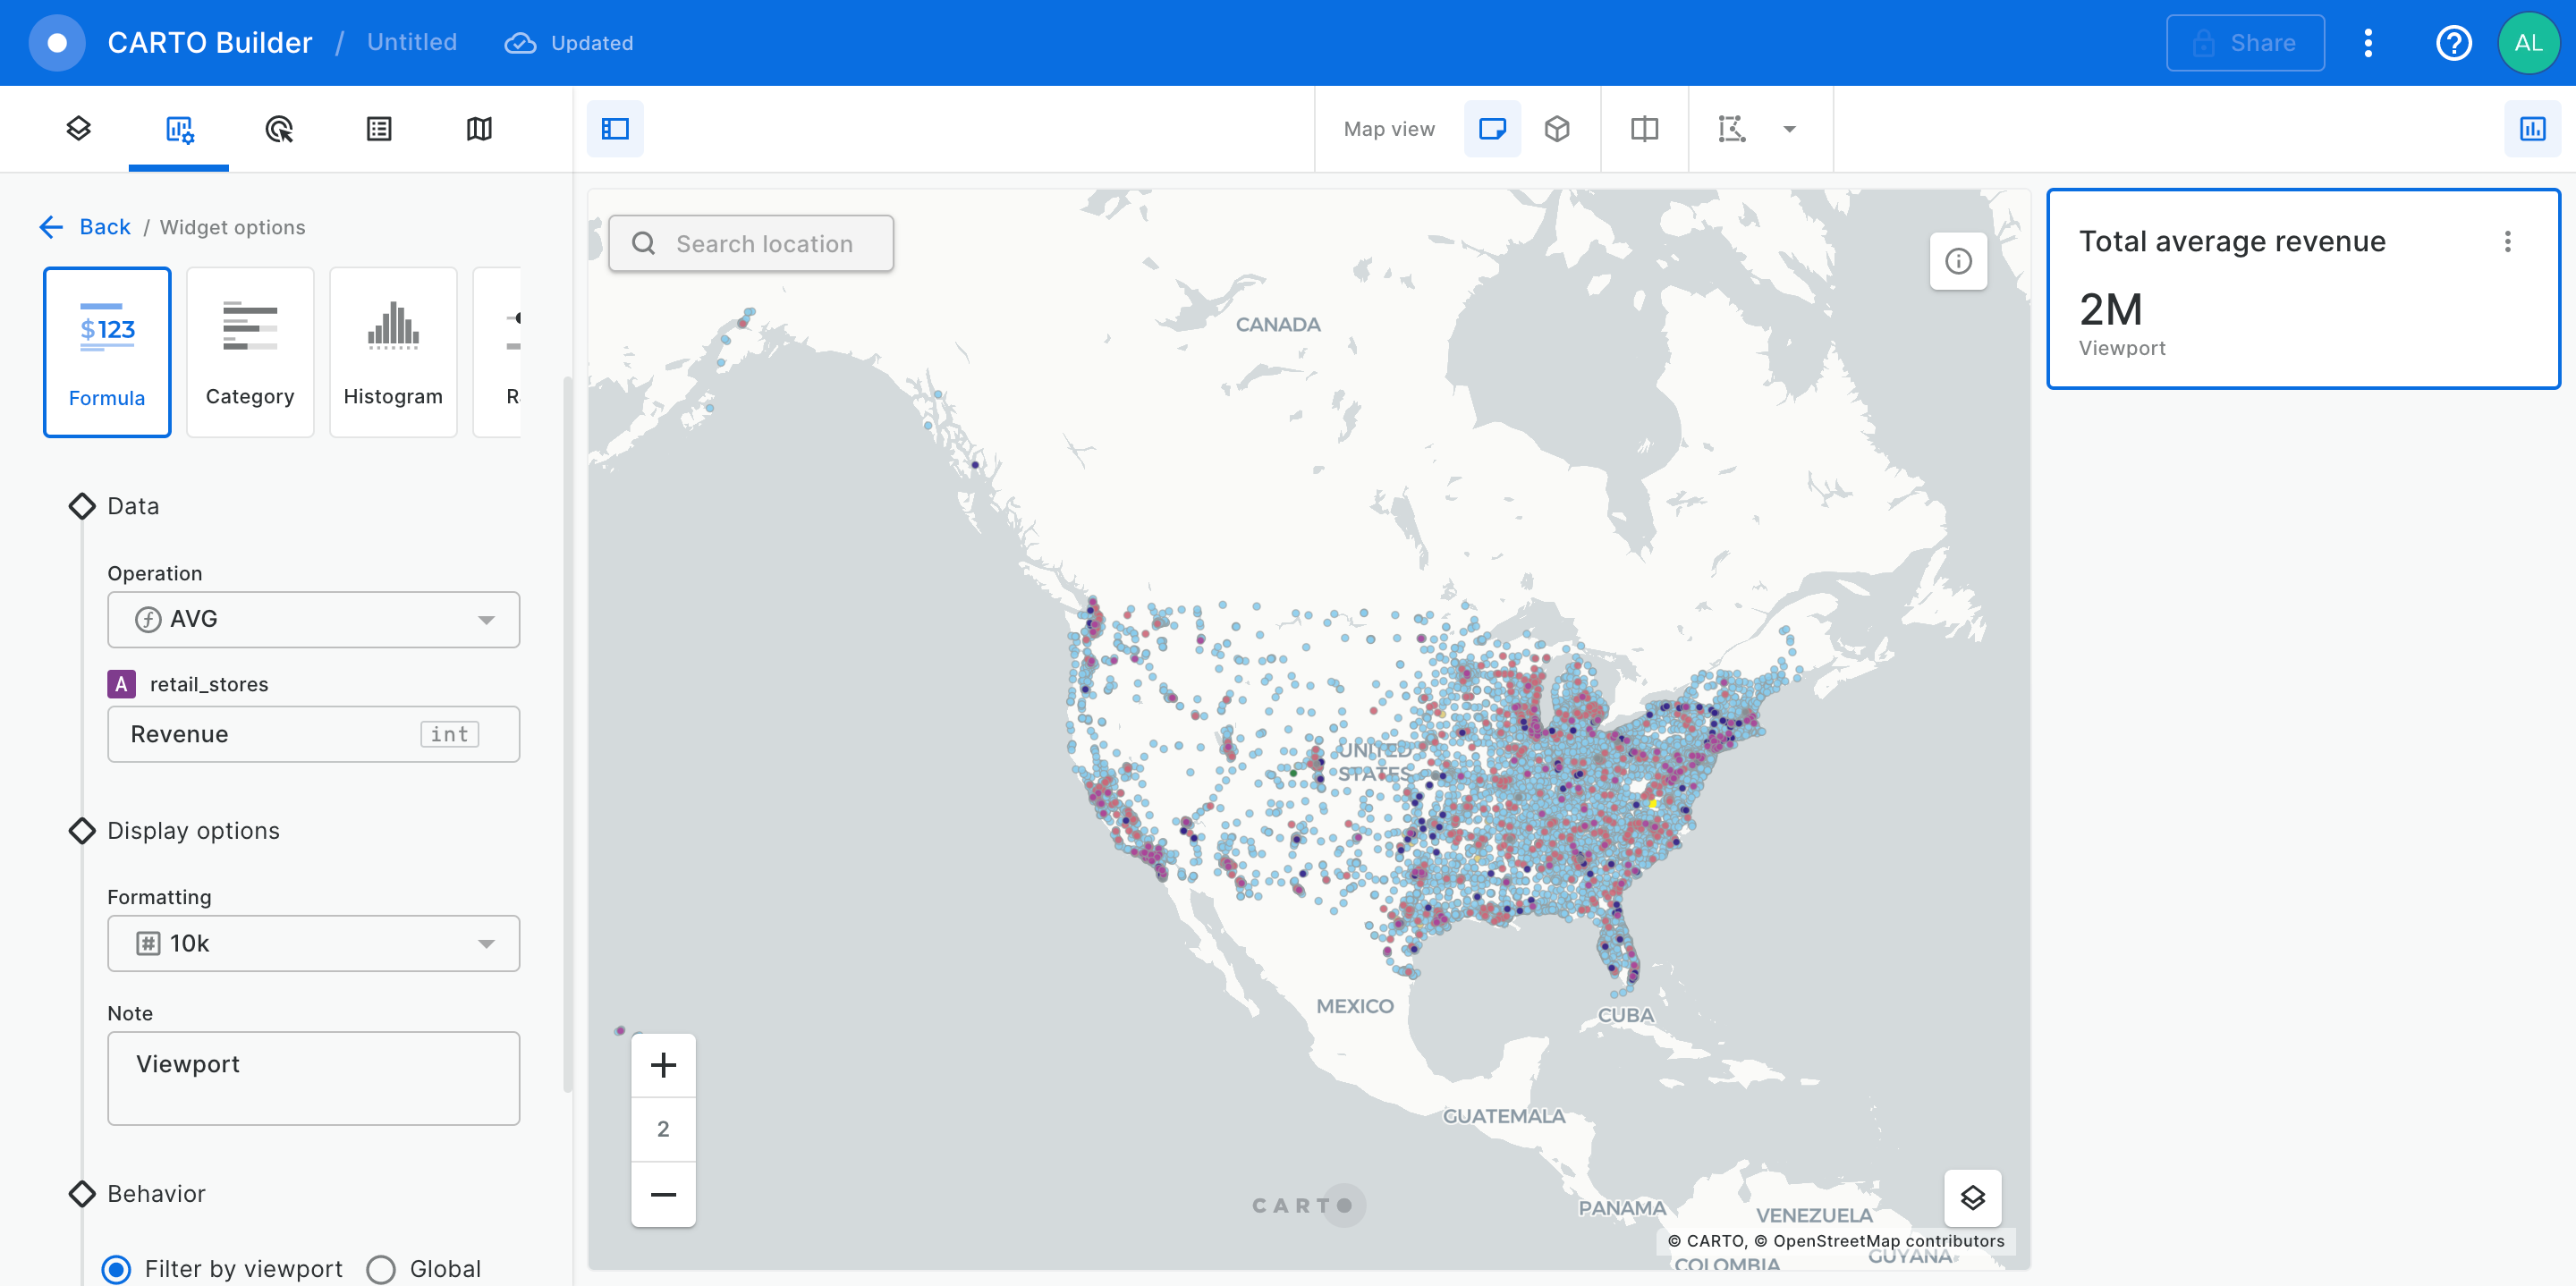
Task: Open the AVG operation dropdown
Action: [313, 619]
